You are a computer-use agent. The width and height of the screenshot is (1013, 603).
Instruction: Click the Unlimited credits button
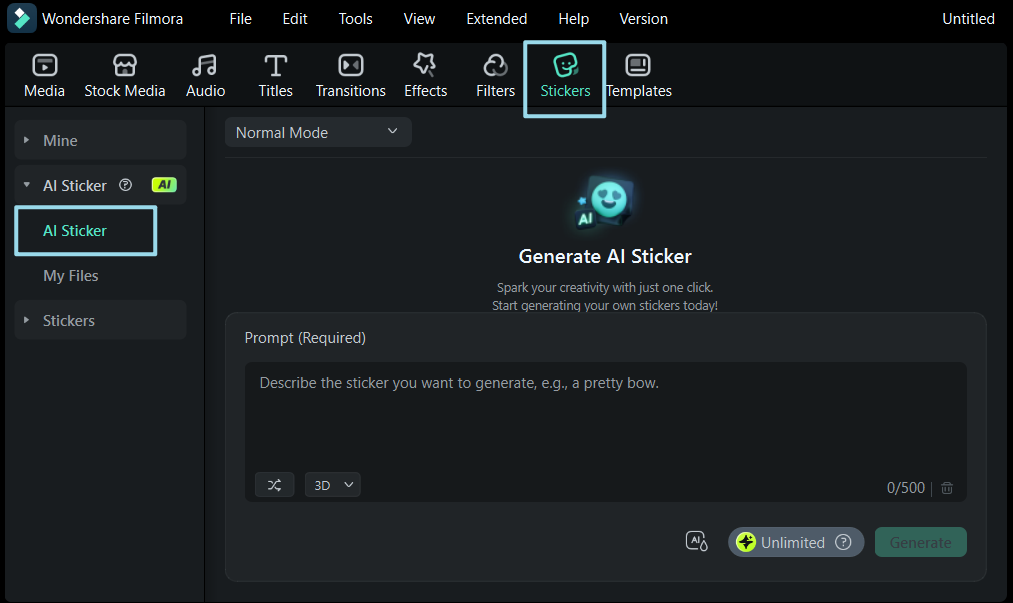pos(796,542)
